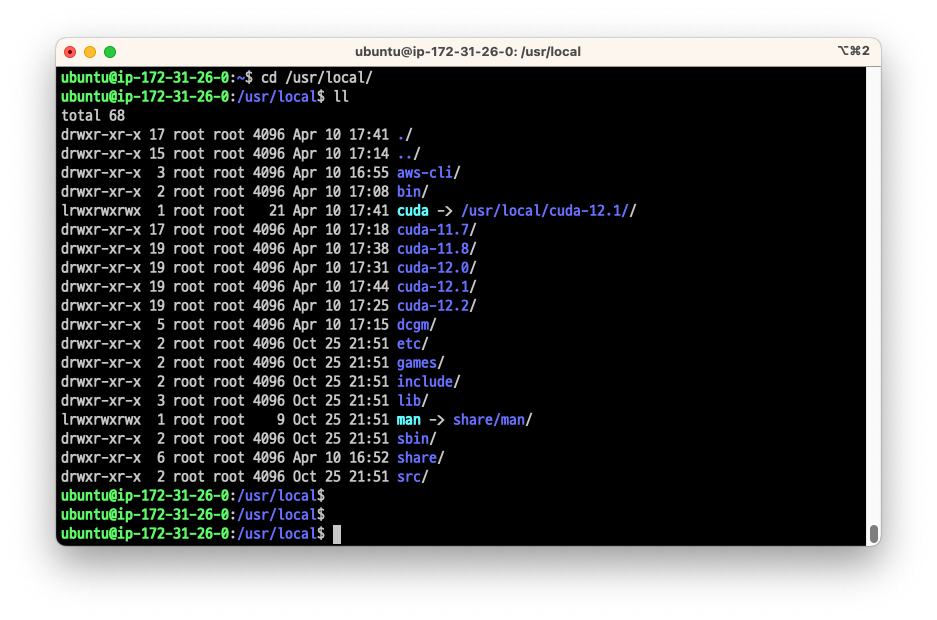Click the 'cuda-11.8/' directory name

click(437, 248)
